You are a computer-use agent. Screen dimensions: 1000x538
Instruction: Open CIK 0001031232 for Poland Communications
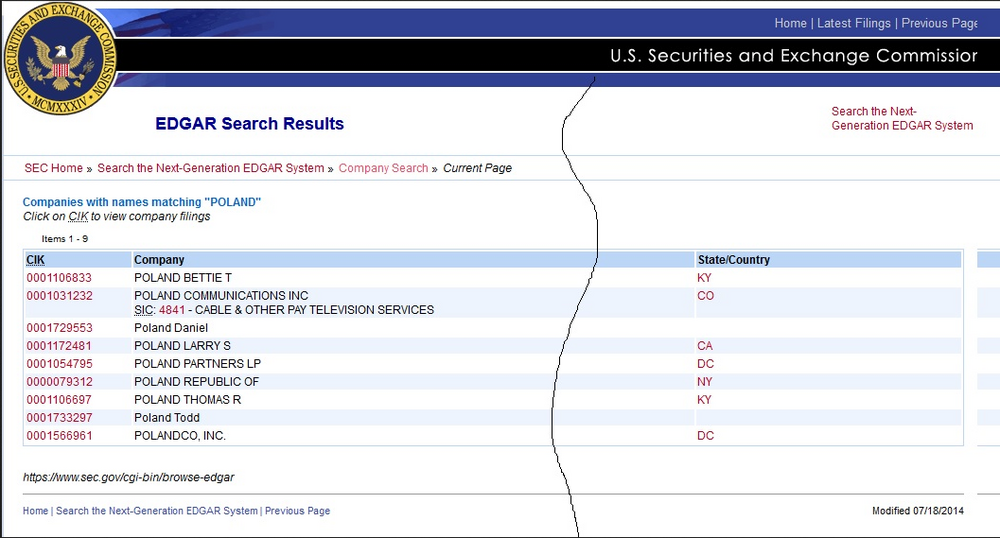[x=59, y=296]
